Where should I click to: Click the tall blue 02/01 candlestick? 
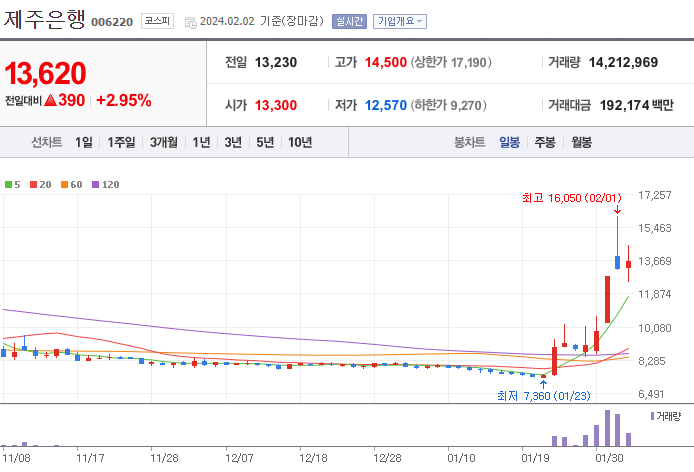click(x=617, y=262)
